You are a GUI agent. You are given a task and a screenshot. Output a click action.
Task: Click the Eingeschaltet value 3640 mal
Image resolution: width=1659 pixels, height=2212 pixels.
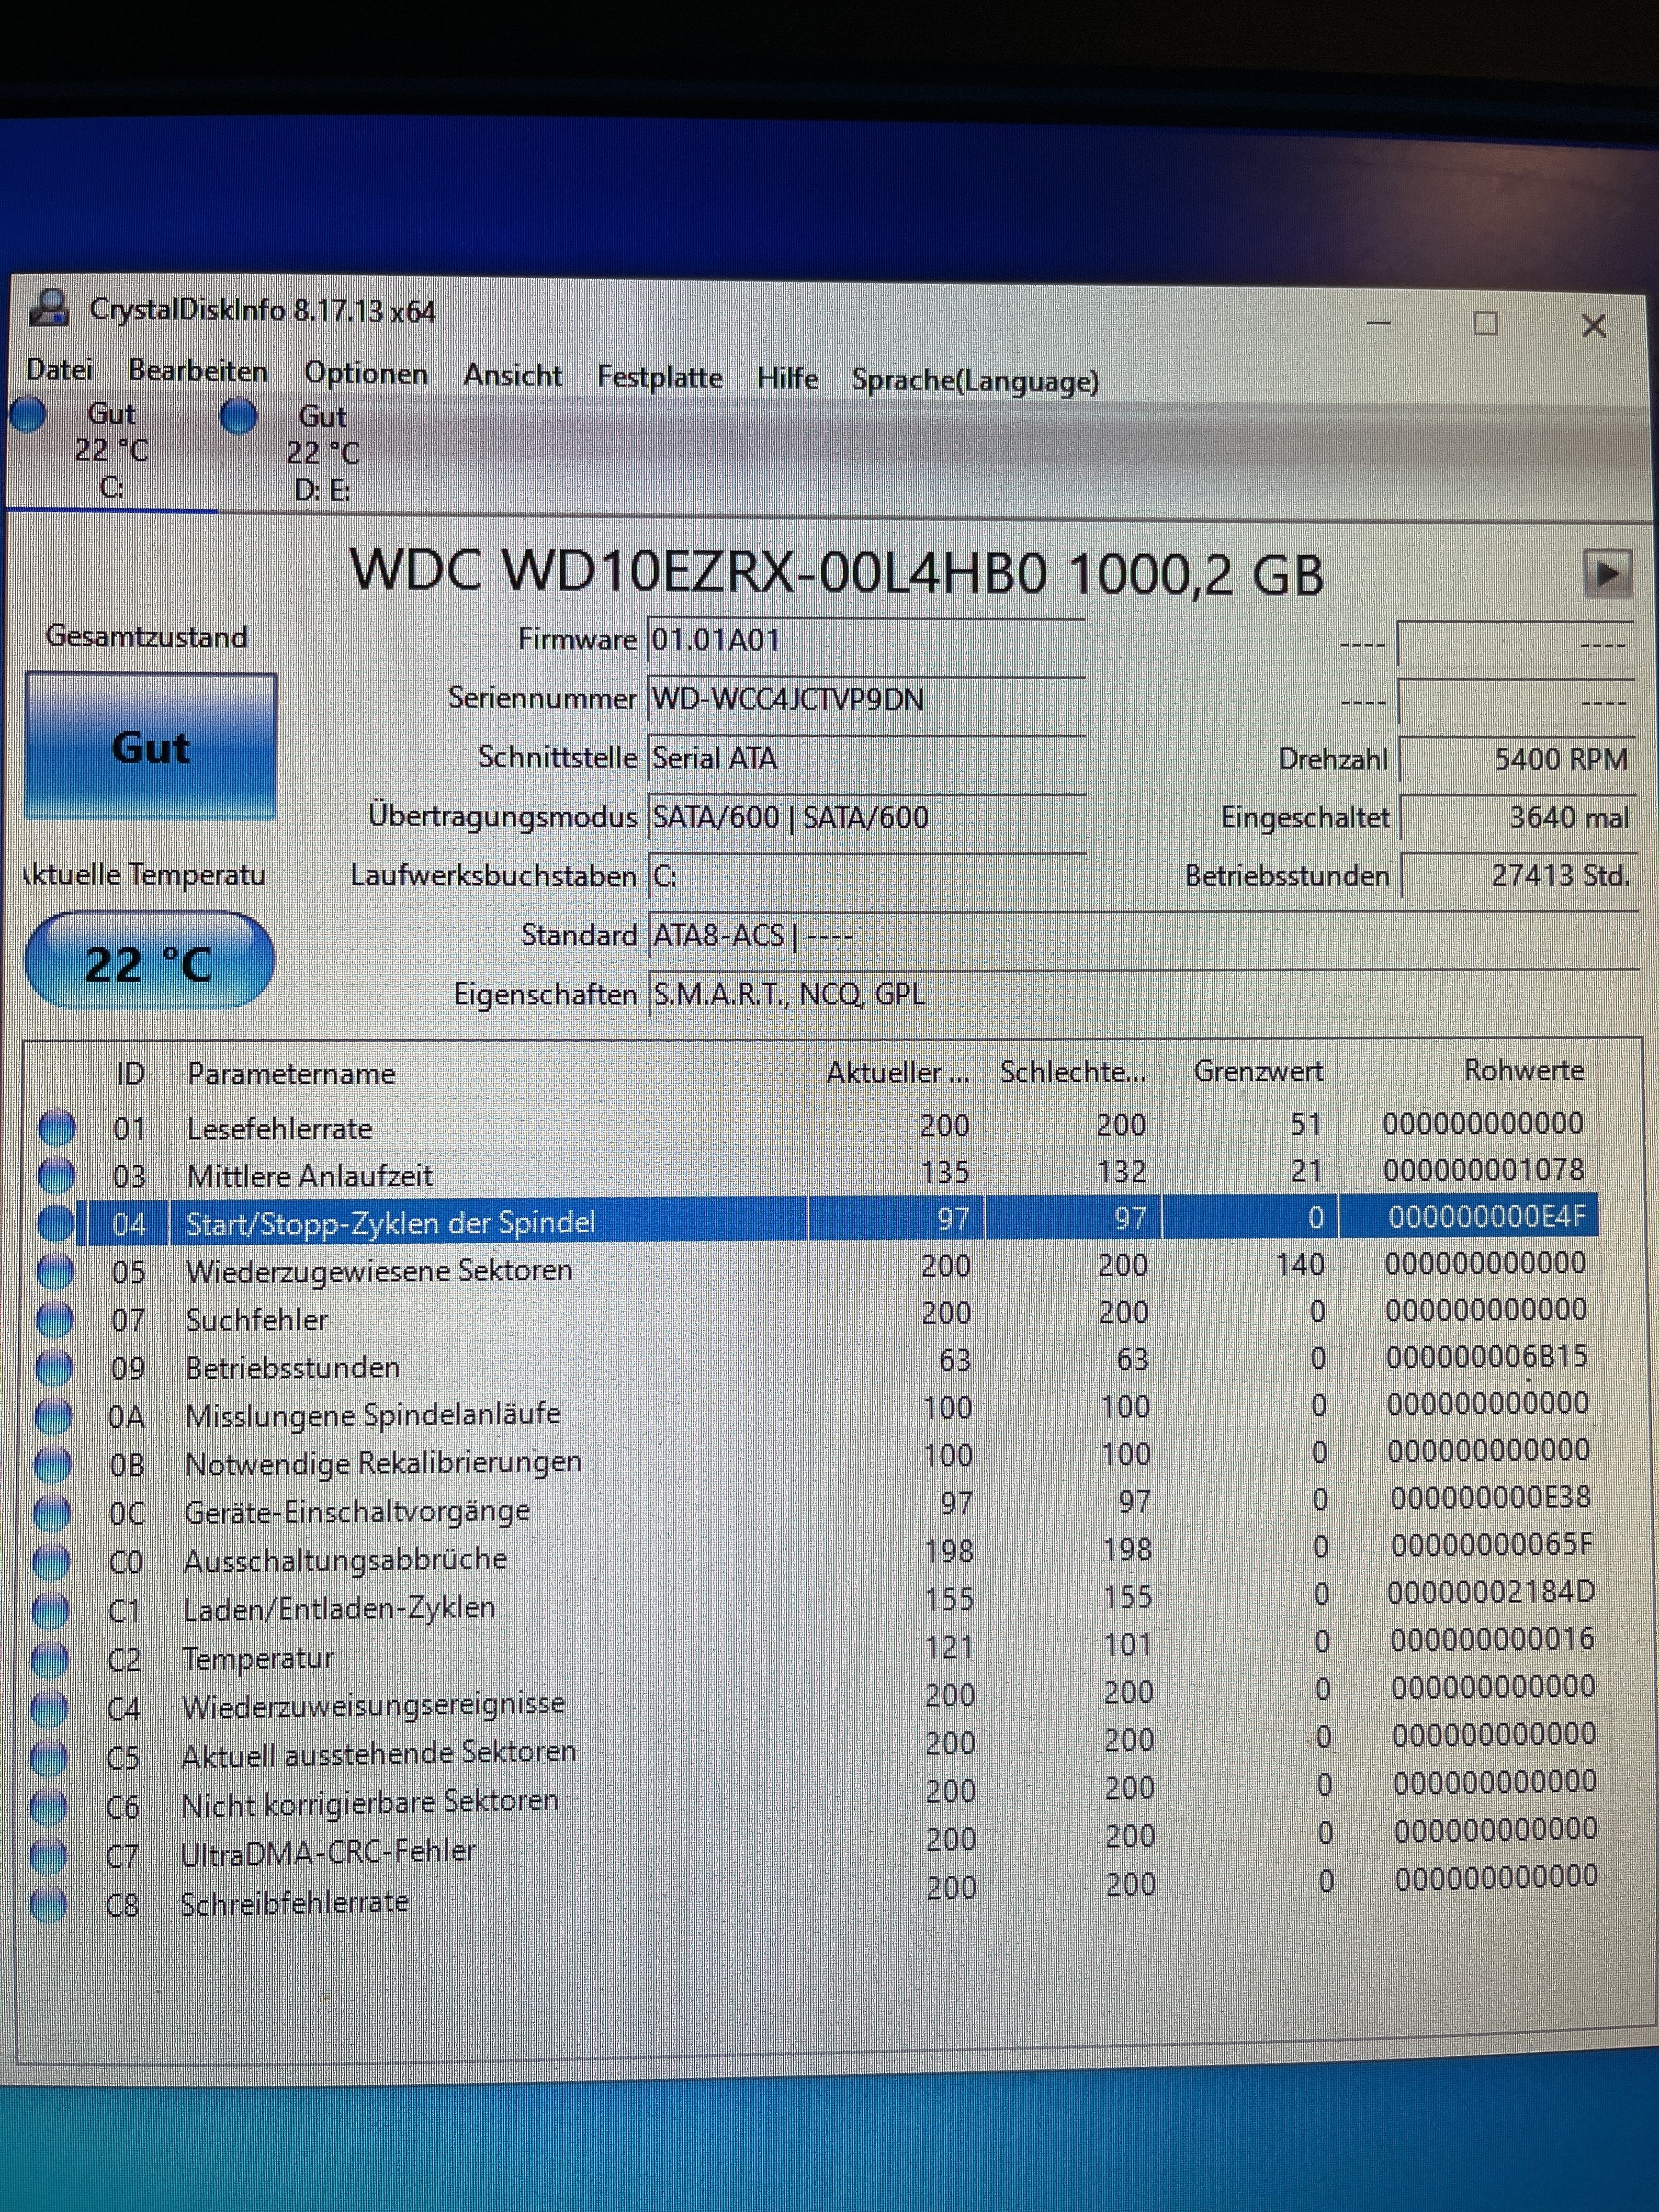point(1517,818)
